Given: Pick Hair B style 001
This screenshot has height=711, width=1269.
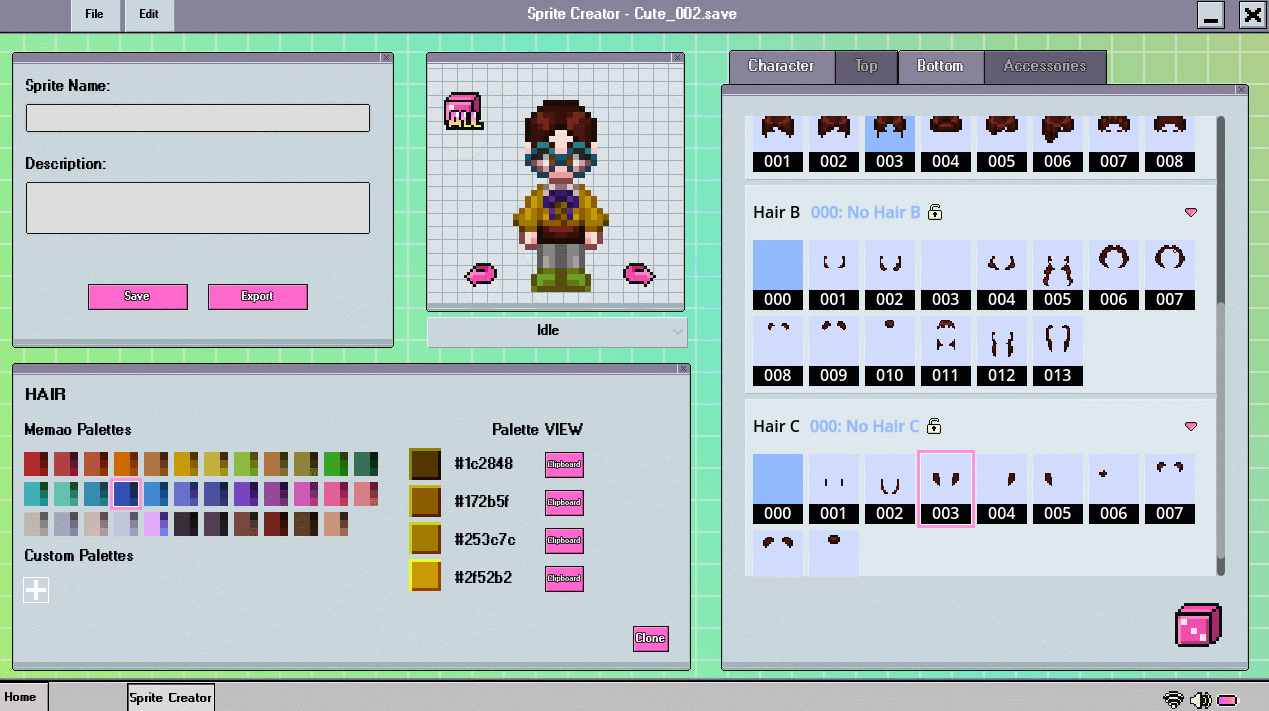Looking at the screenshot, I should point(834,275).
